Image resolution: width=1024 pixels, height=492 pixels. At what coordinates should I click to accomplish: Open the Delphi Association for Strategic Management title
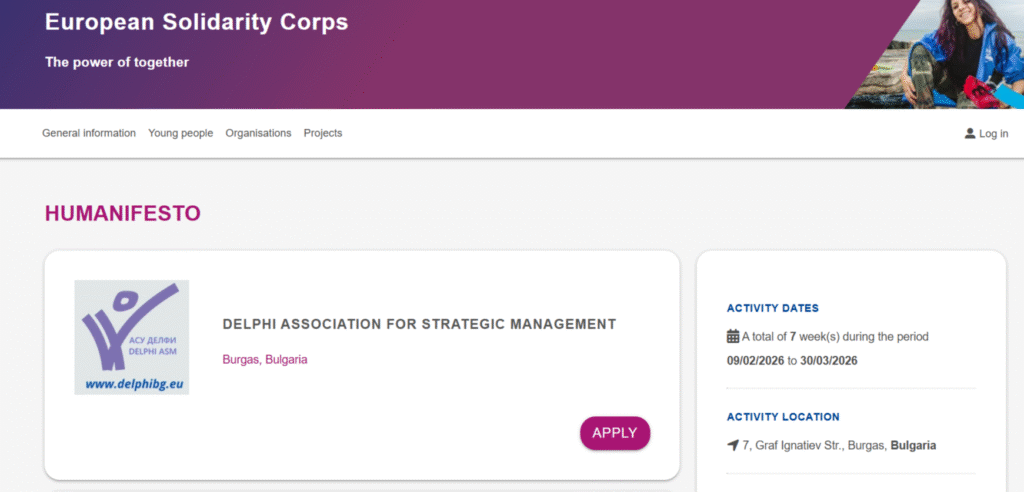(419, 324)
